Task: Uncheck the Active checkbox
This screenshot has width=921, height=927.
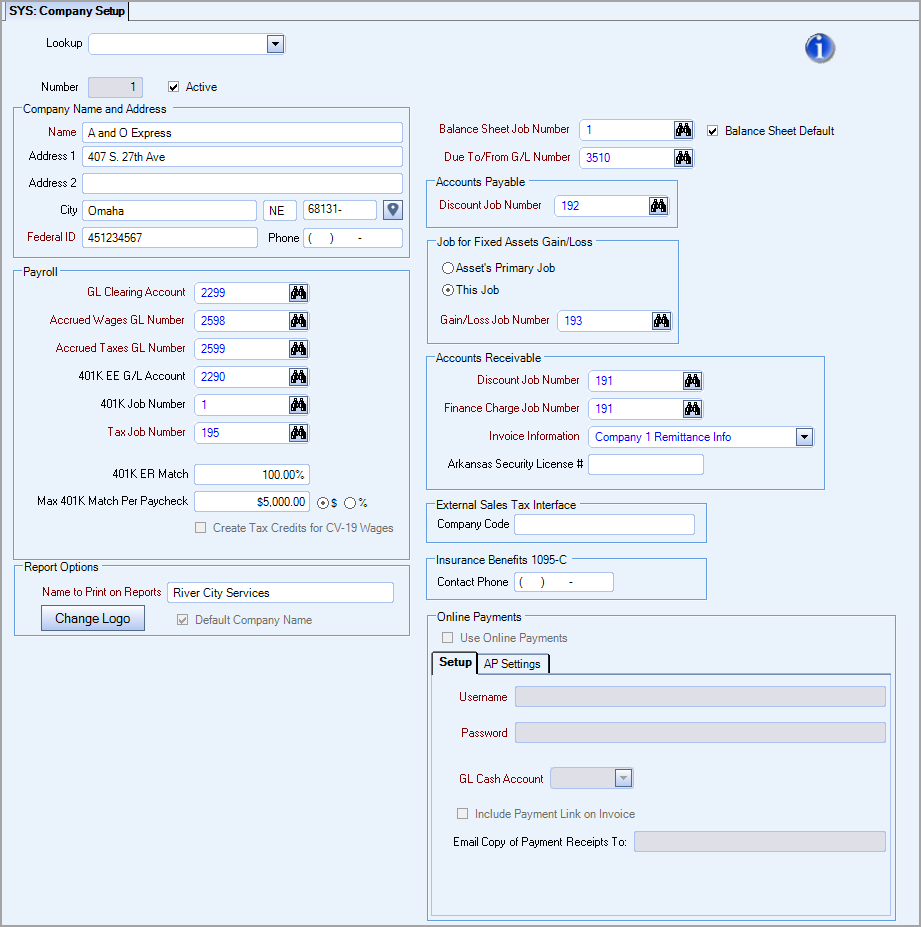Action: point(173,86)
